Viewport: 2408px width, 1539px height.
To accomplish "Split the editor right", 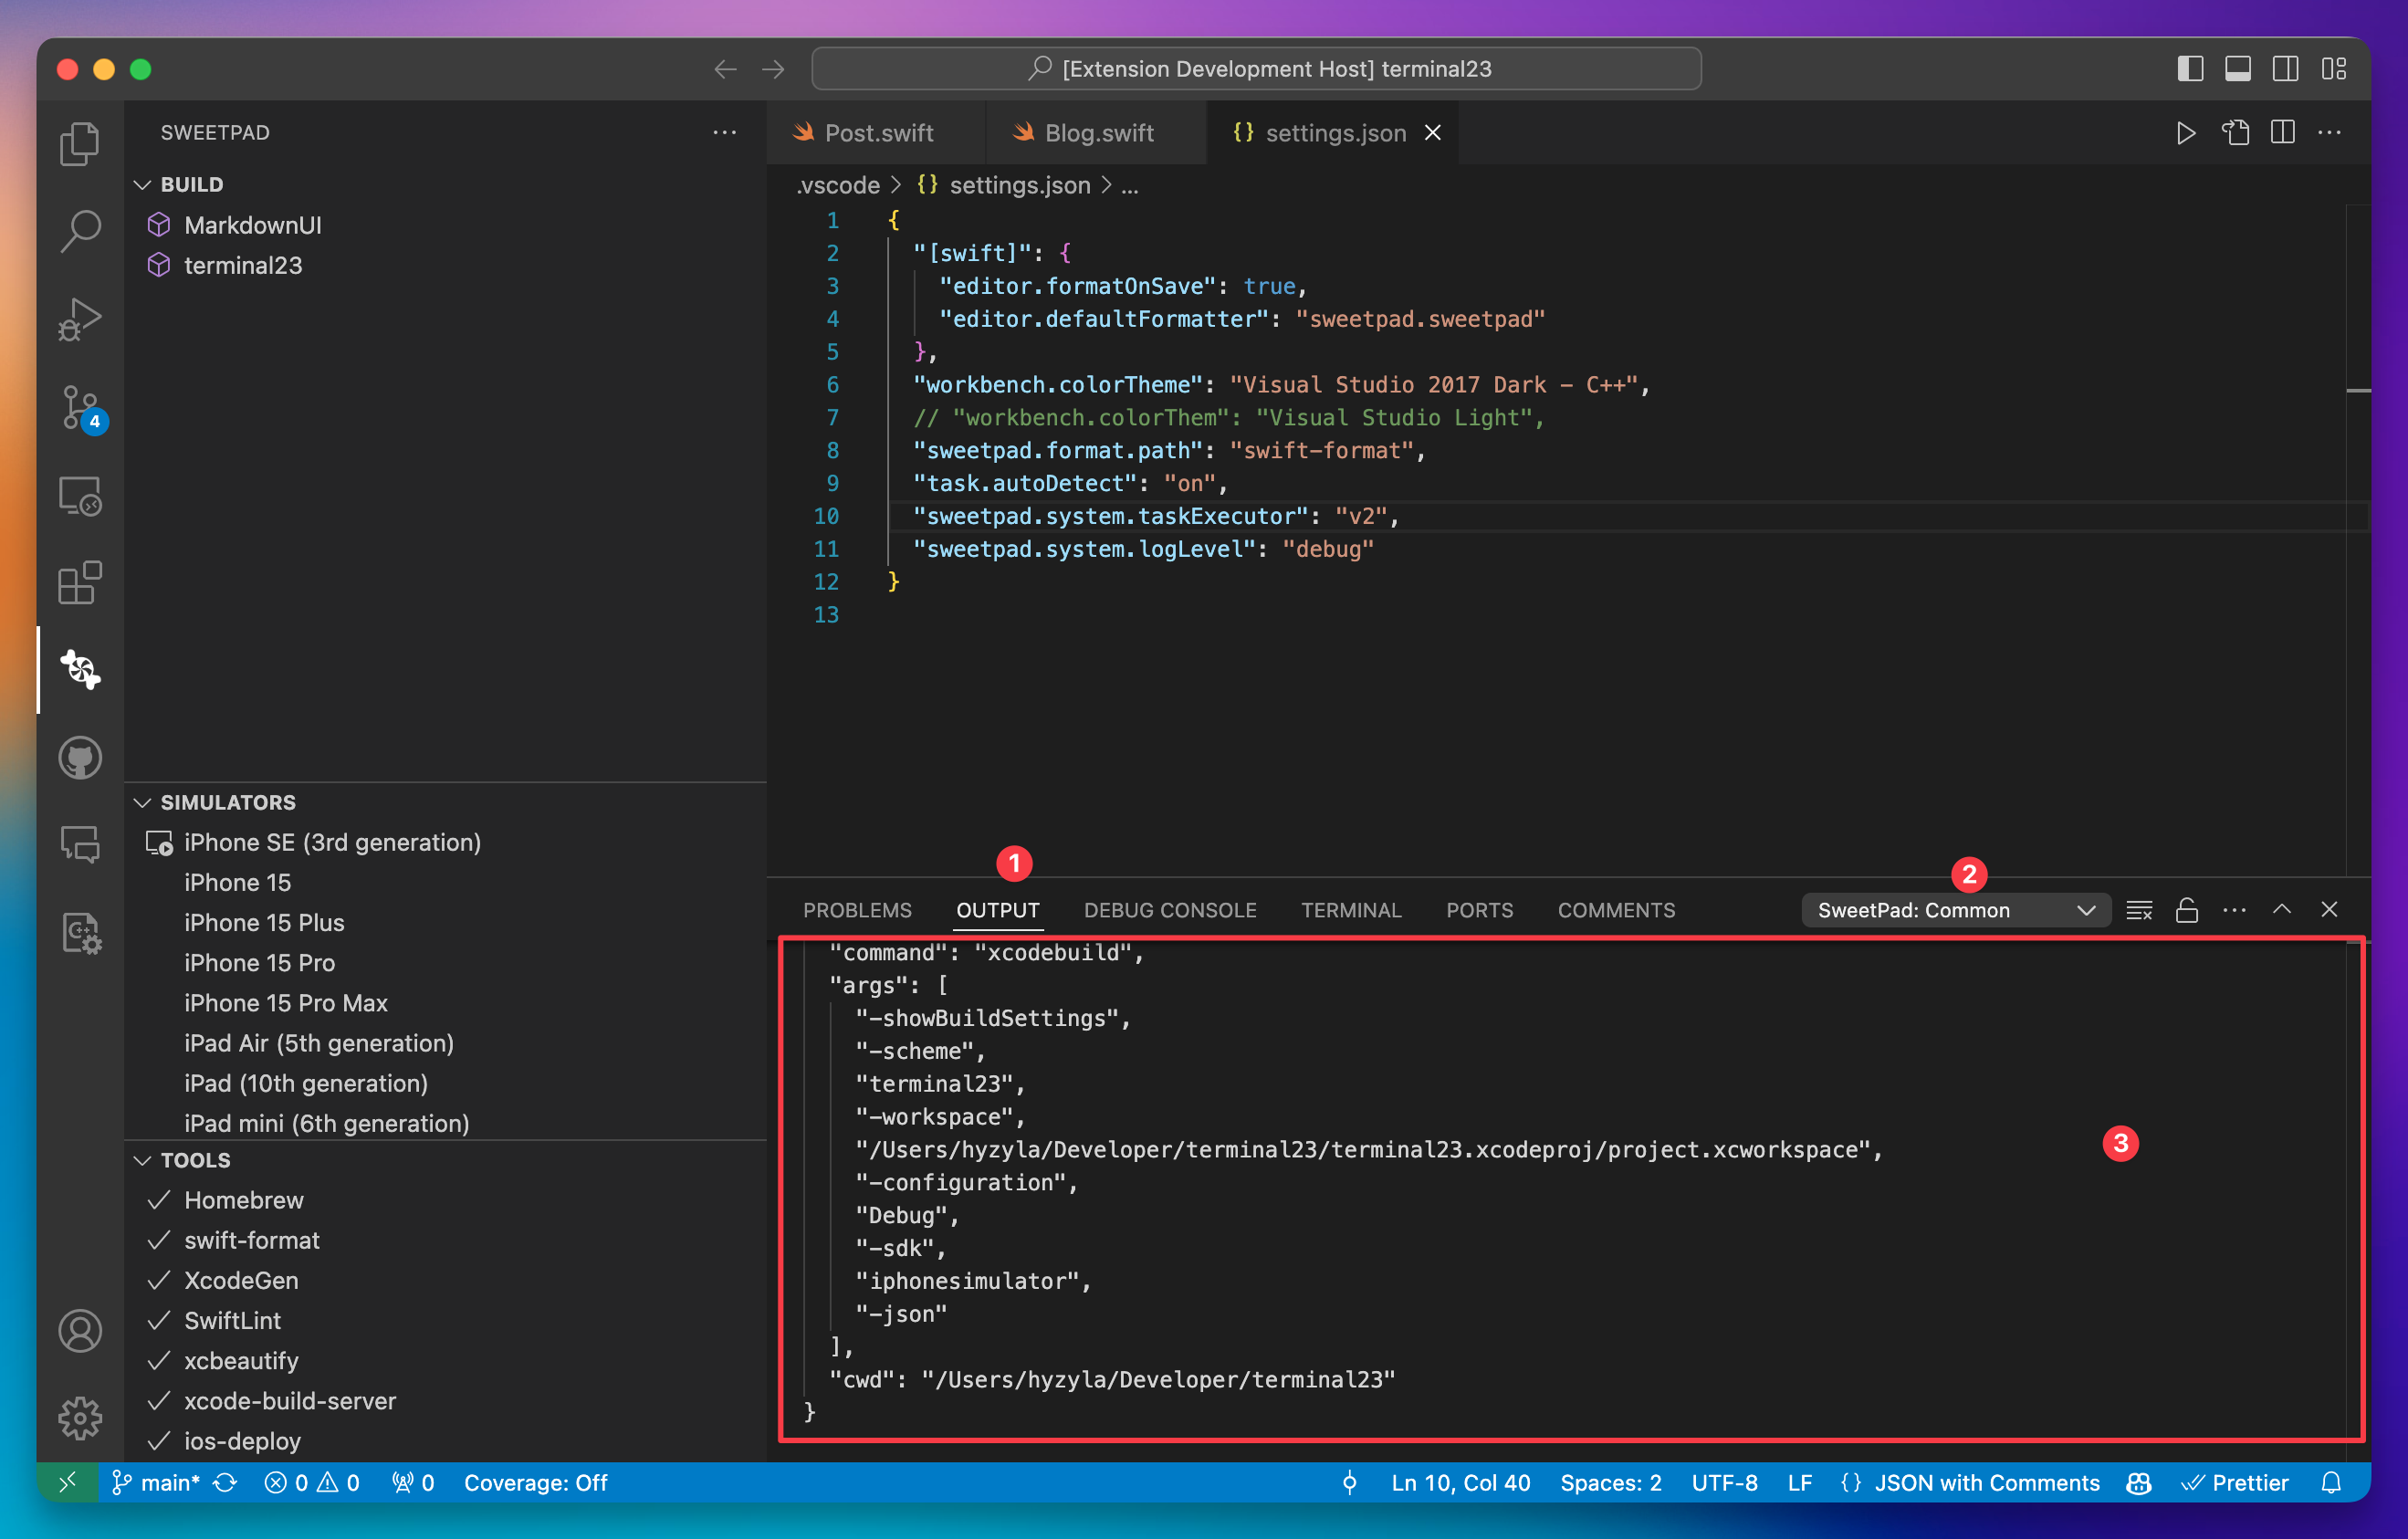I will coord(2282,133).
